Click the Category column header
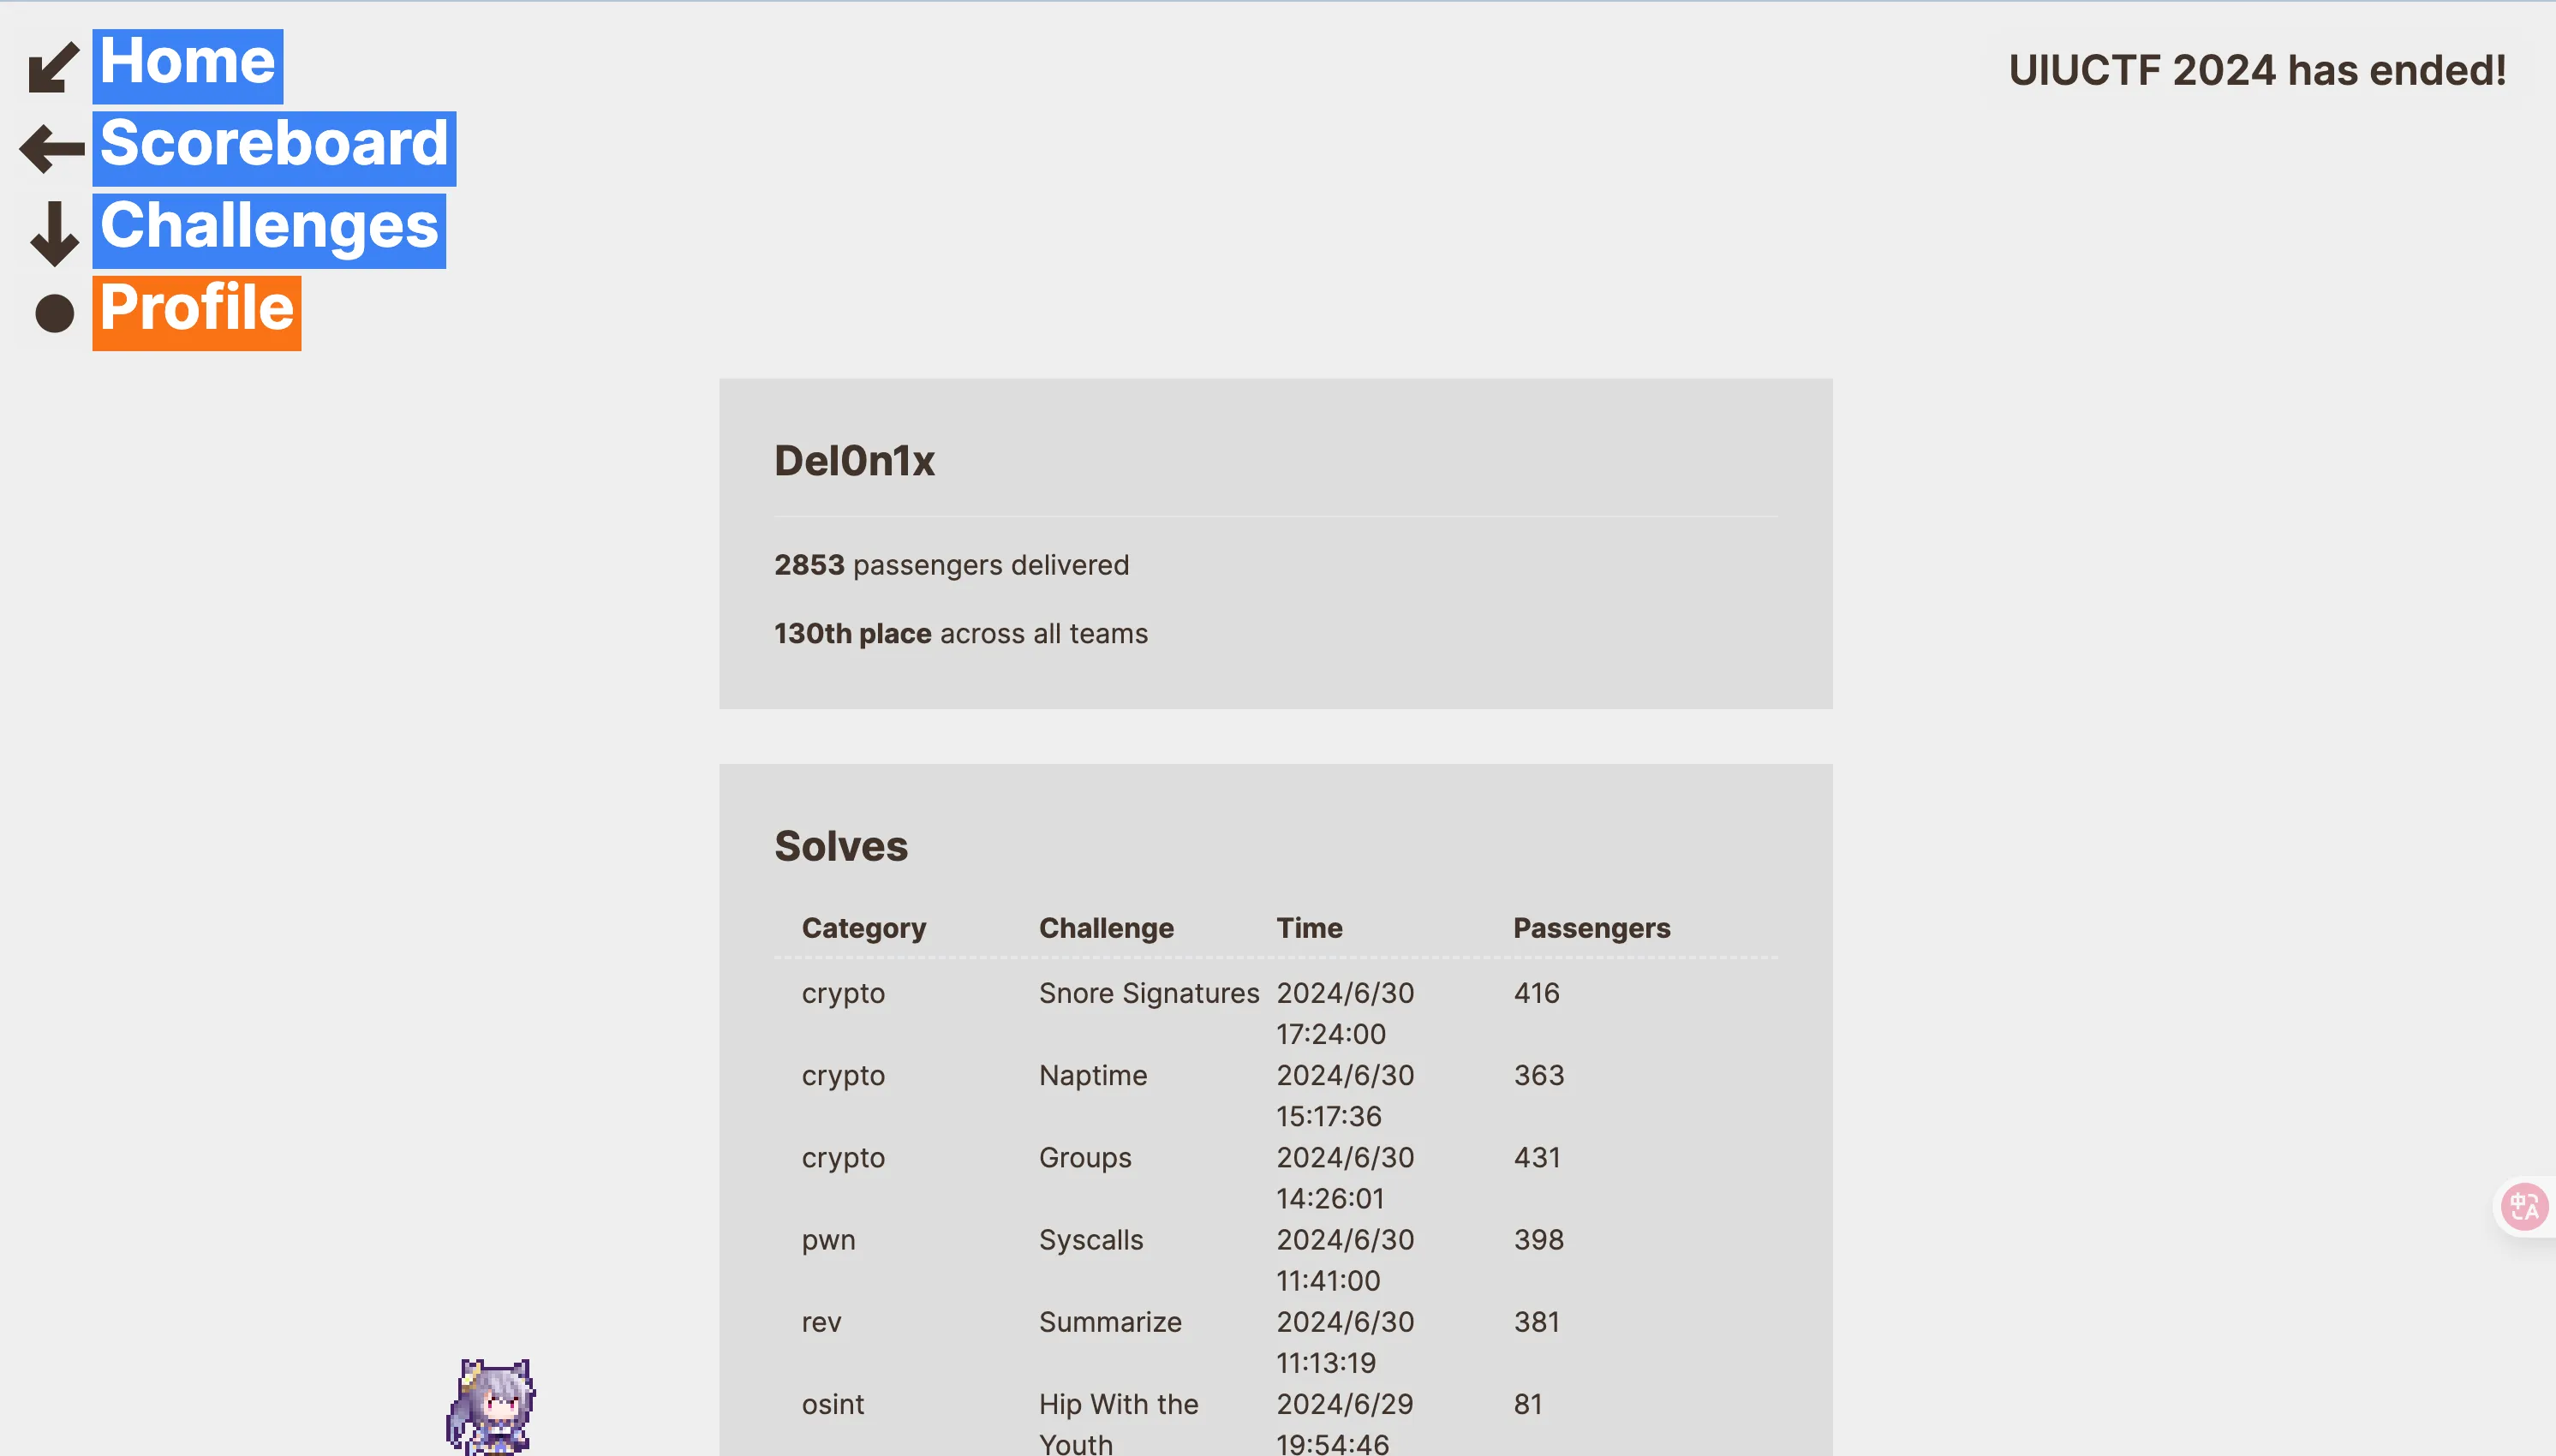The width and height of the screenshot is (2556, 1456). coord(864,928)
